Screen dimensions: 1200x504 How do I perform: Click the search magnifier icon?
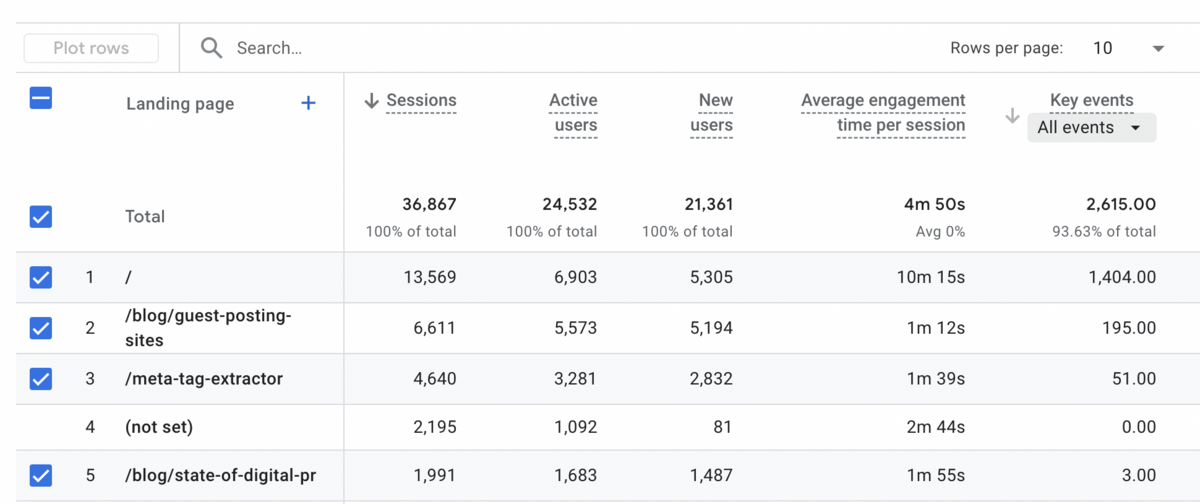coord(211,48)
